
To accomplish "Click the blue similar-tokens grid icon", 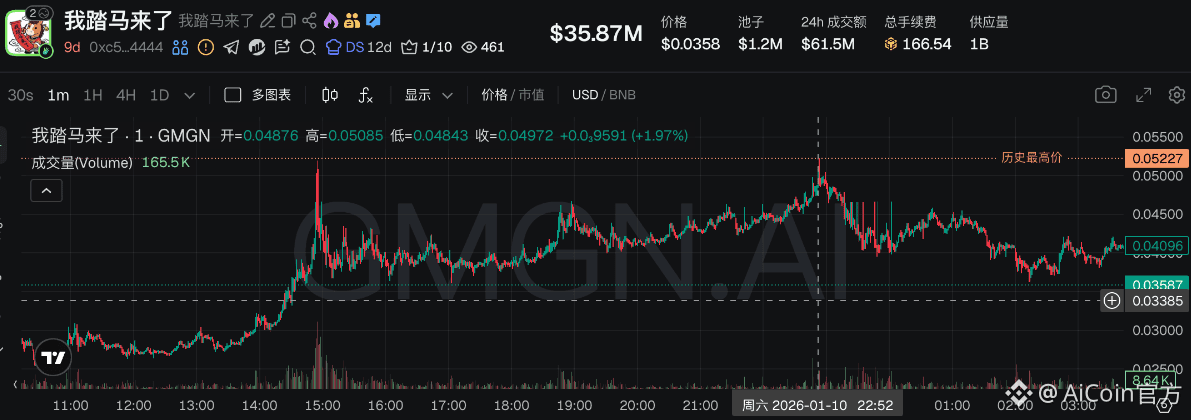I will click(180, 47).
